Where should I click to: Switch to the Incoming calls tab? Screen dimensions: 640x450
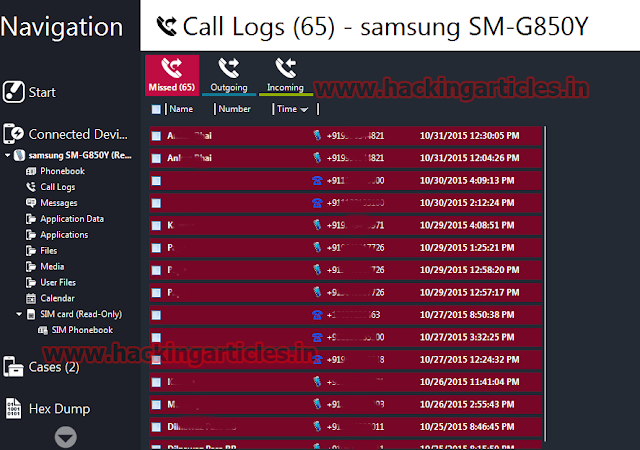(285, 75)
